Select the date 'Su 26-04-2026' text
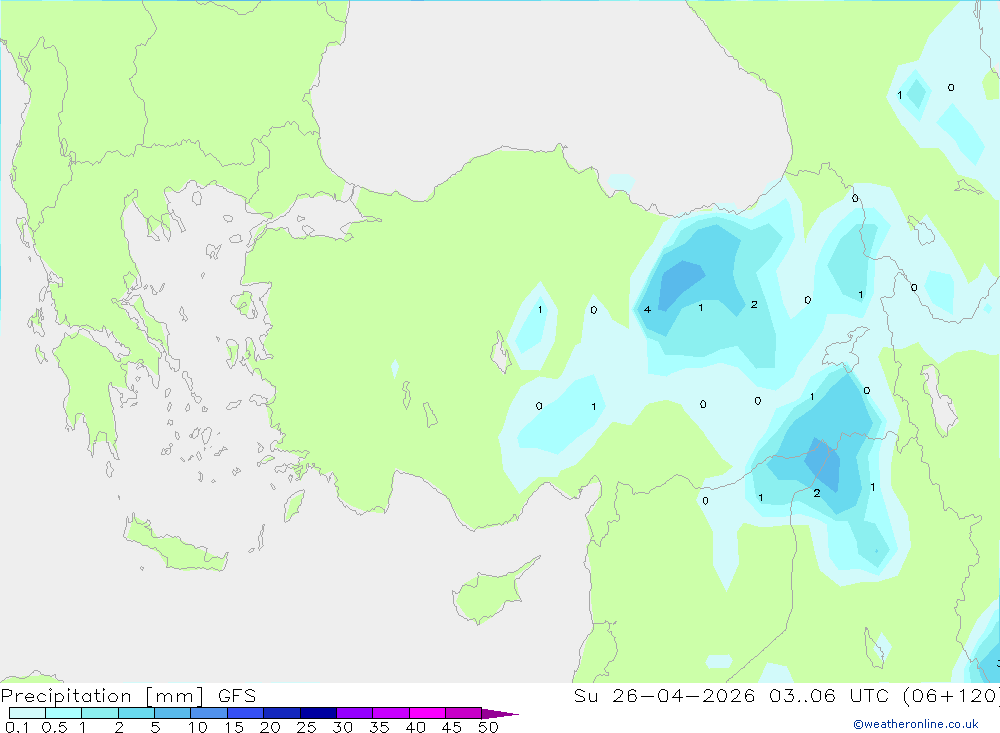 pos(665,696)
